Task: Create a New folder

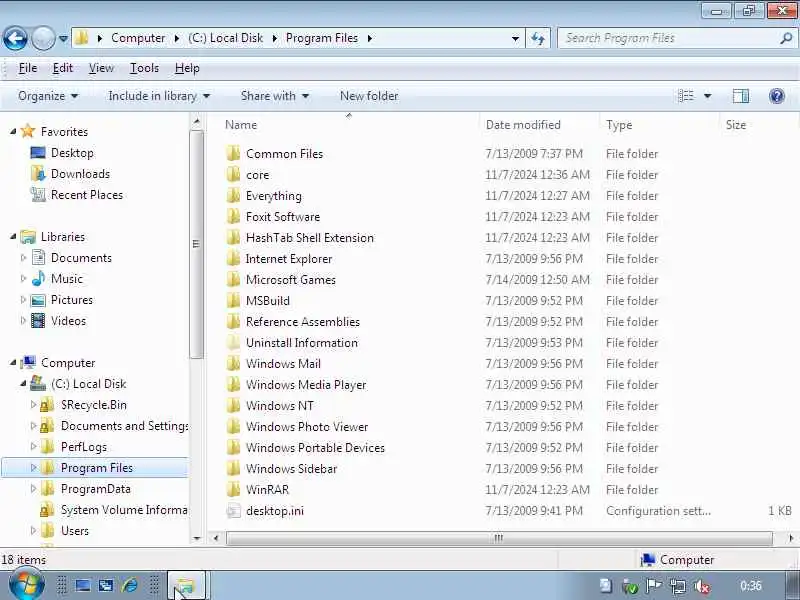Action: [369, 96]
